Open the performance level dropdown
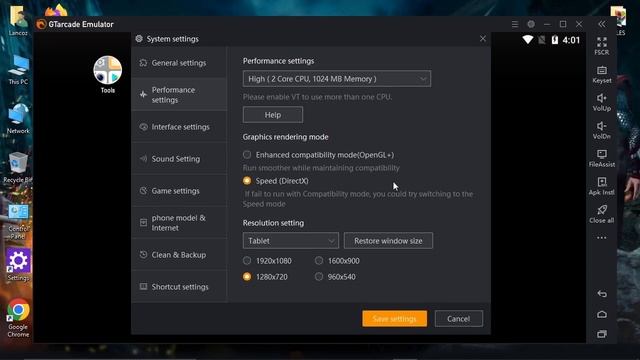This screenshot has height=360, width=640. pos(336,79)
